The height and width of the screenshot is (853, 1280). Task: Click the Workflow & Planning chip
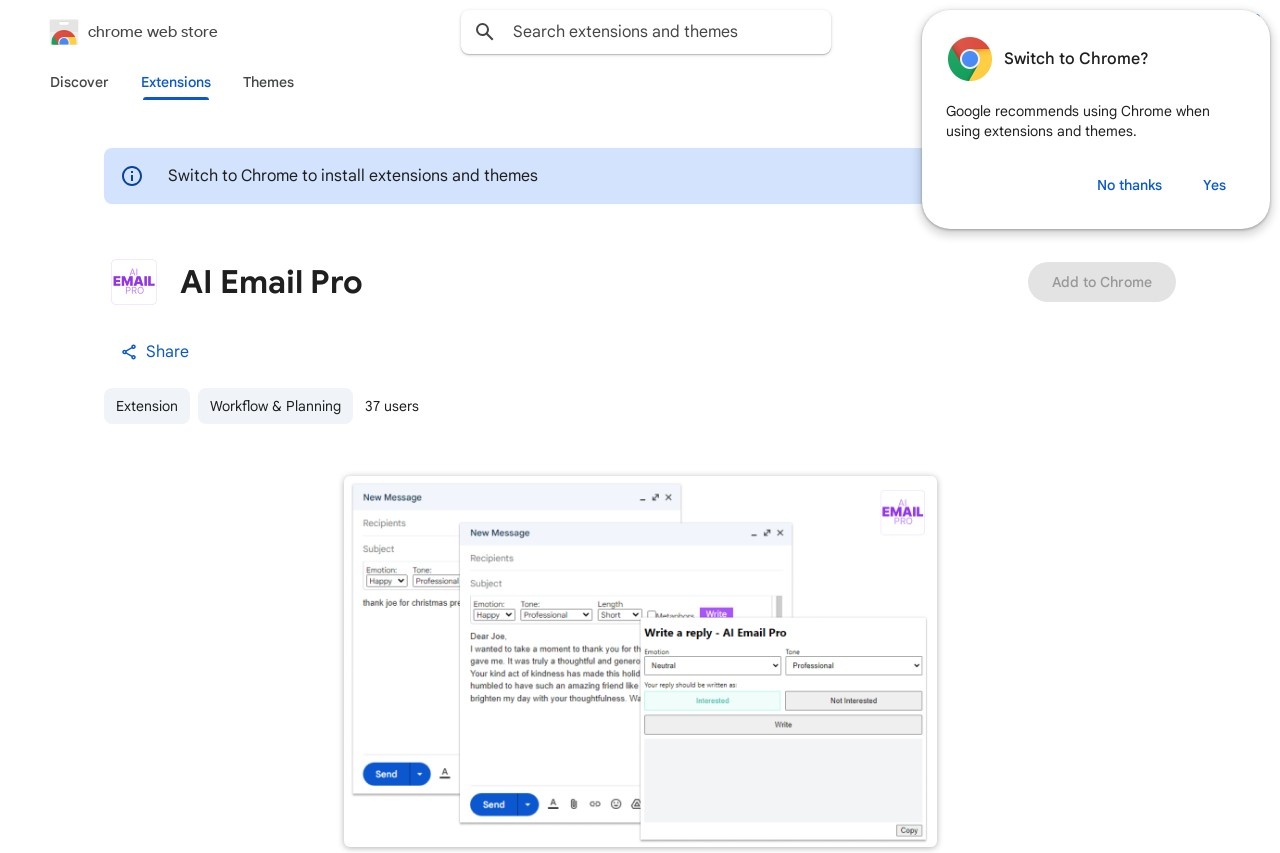pos(275,406)
